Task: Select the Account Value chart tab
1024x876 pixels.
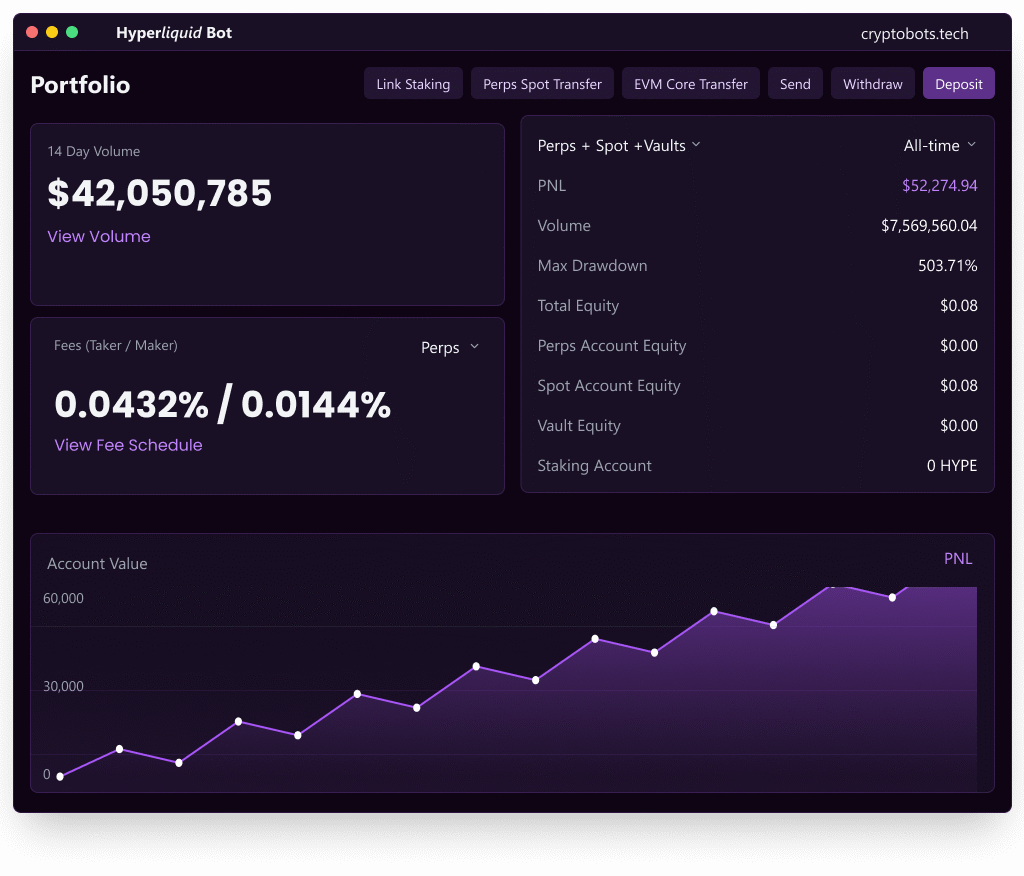Action: click(97, 564)
